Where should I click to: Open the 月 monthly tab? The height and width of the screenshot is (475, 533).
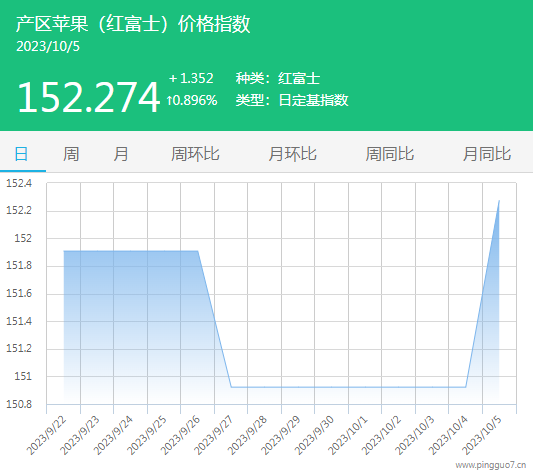(121, 154)
